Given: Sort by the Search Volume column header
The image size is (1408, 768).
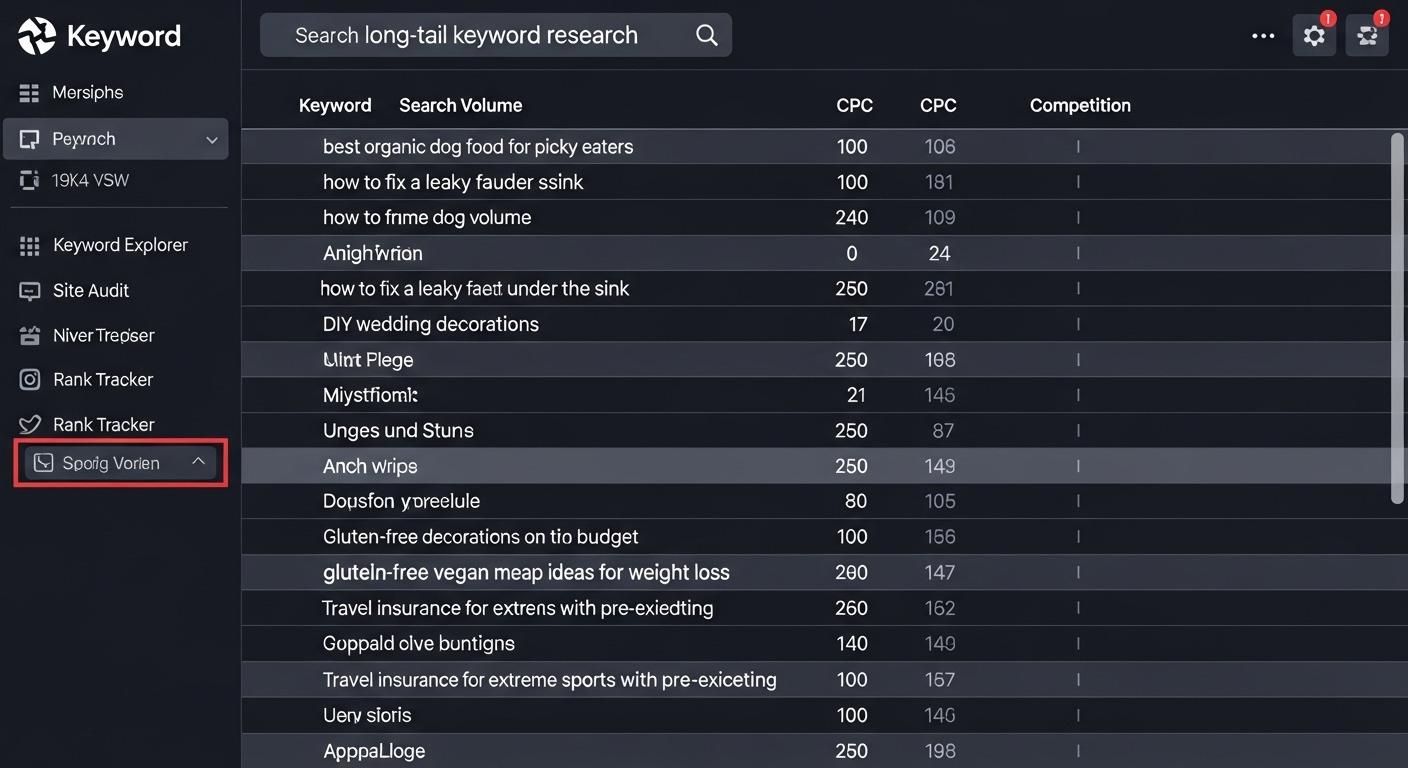Looking at the screenshot, I should 460,106.
